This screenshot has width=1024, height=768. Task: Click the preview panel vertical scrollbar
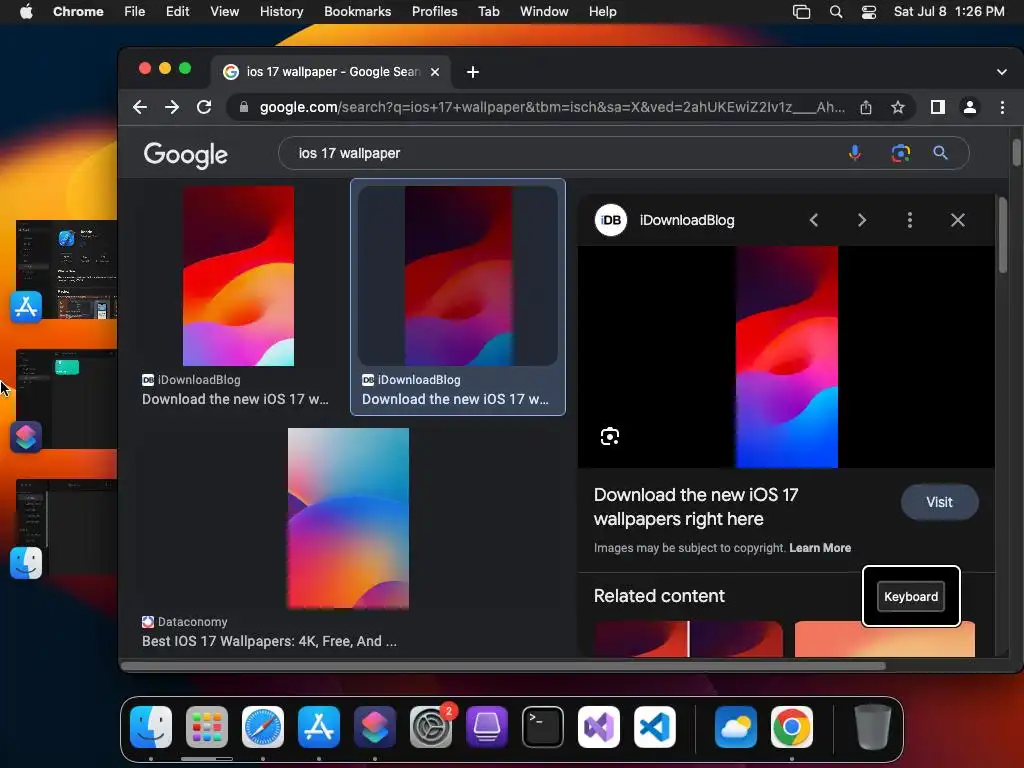tap(1002, 235)
